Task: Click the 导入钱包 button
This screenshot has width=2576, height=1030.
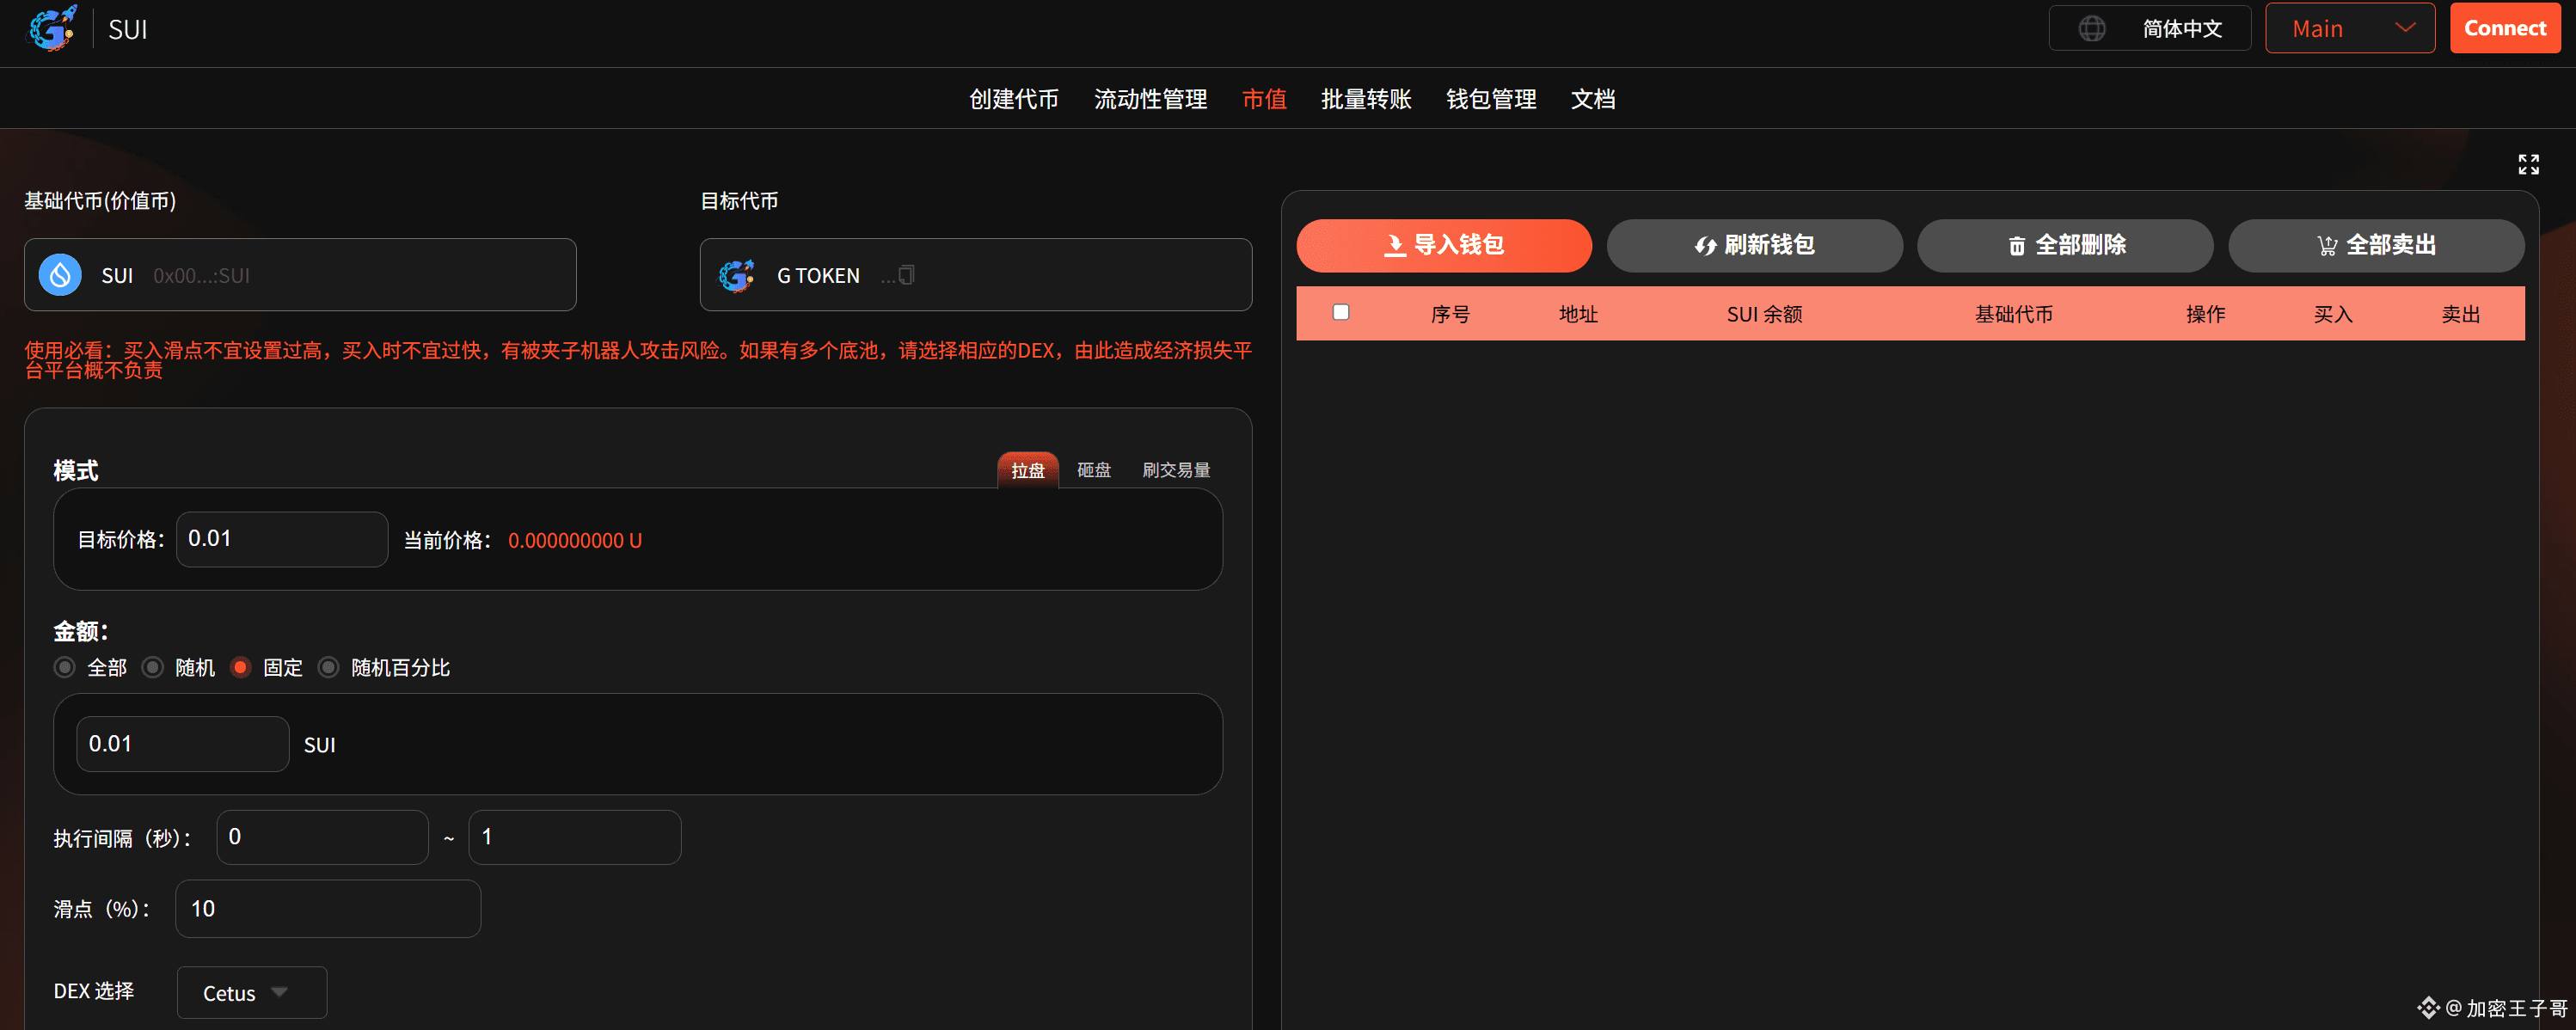Action: (1443, 245)
